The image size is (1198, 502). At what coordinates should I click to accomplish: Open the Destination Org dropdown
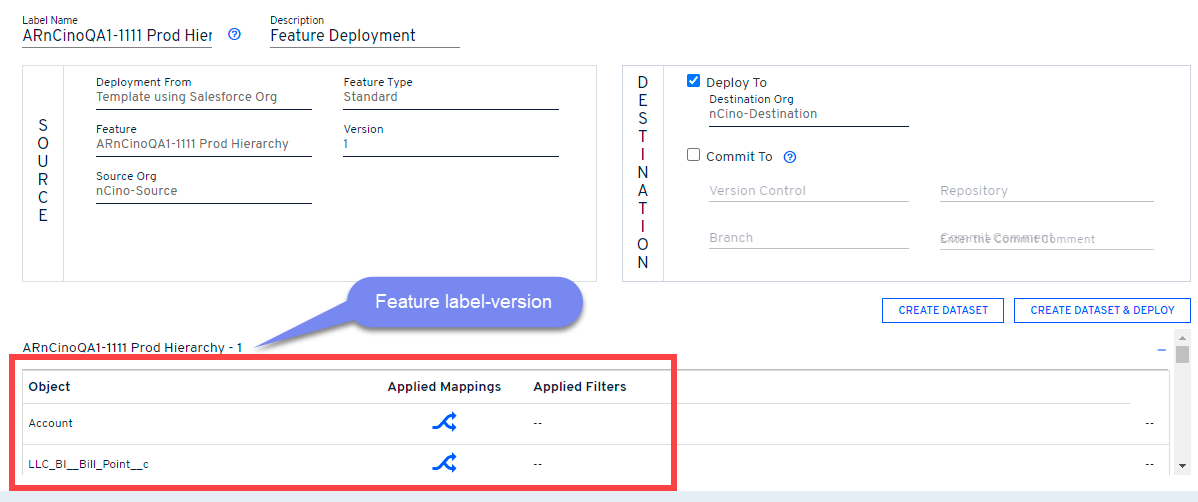[x=808, y=114]
